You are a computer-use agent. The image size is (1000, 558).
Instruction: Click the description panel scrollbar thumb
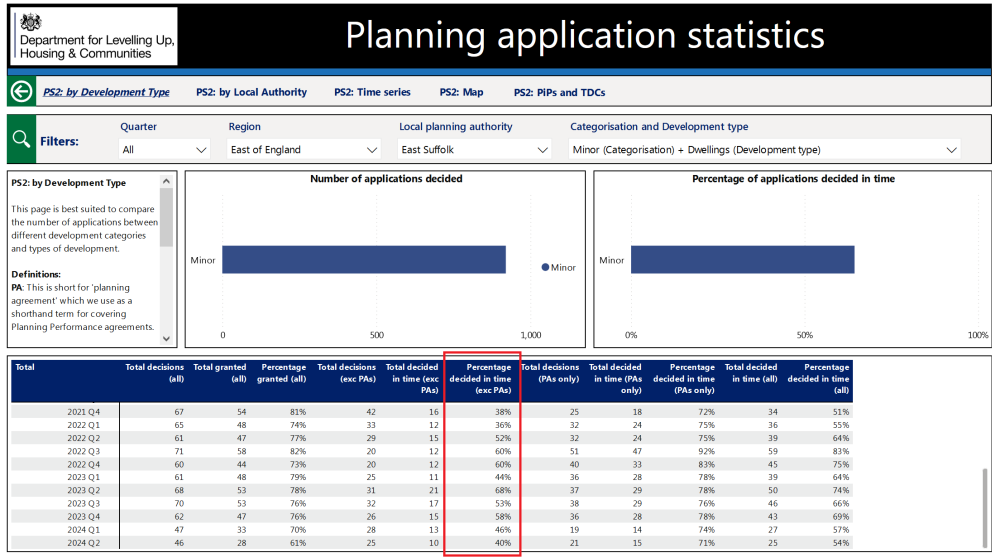pos(166,217)
